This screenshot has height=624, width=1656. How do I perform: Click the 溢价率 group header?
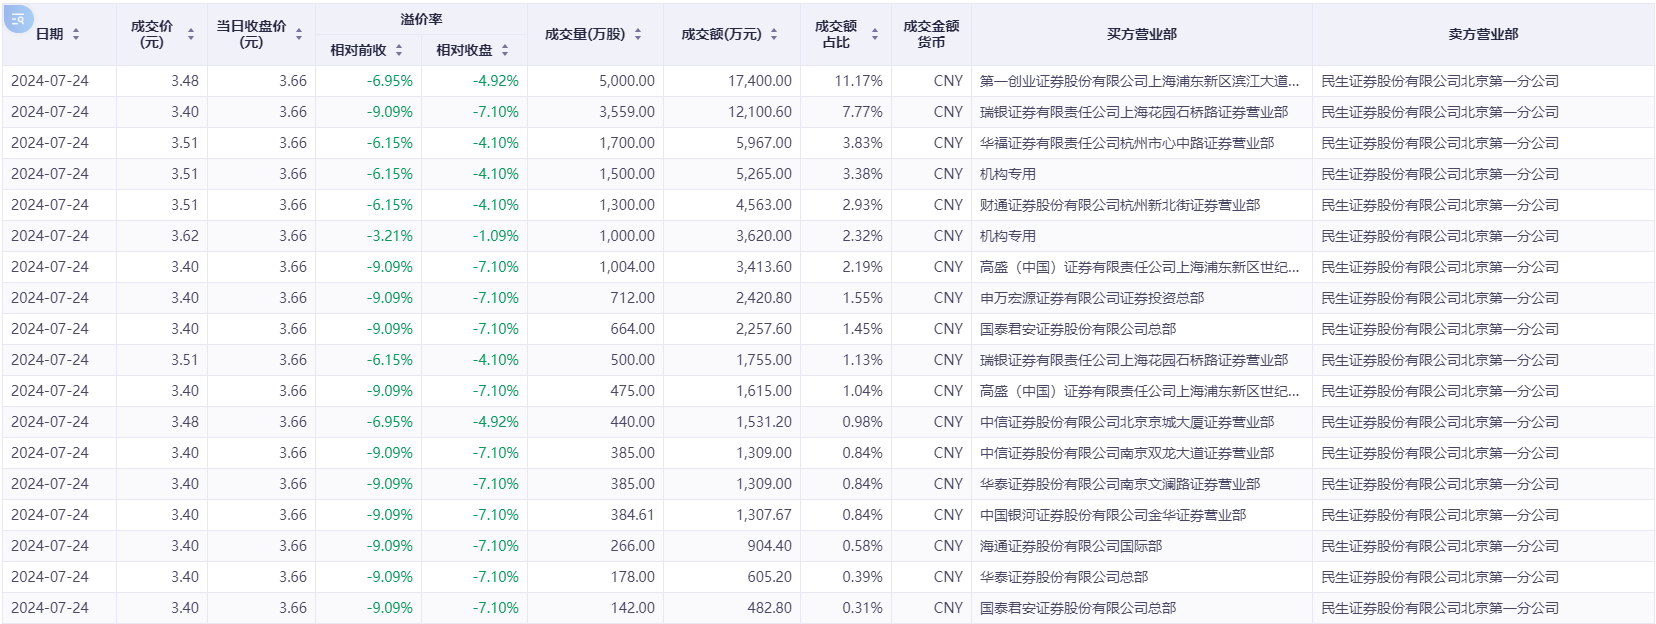[421, 19]
